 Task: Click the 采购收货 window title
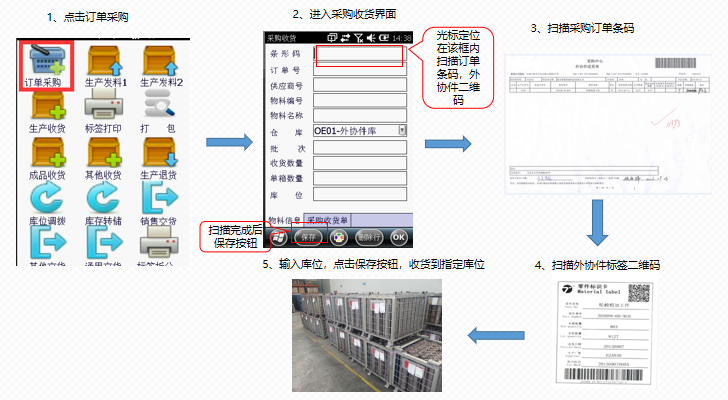(x=282, y=38)
